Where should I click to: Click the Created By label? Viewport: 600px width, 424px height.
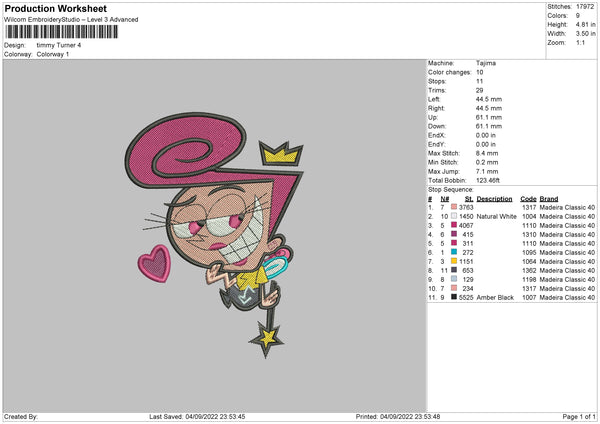click(x=21, y=417)
